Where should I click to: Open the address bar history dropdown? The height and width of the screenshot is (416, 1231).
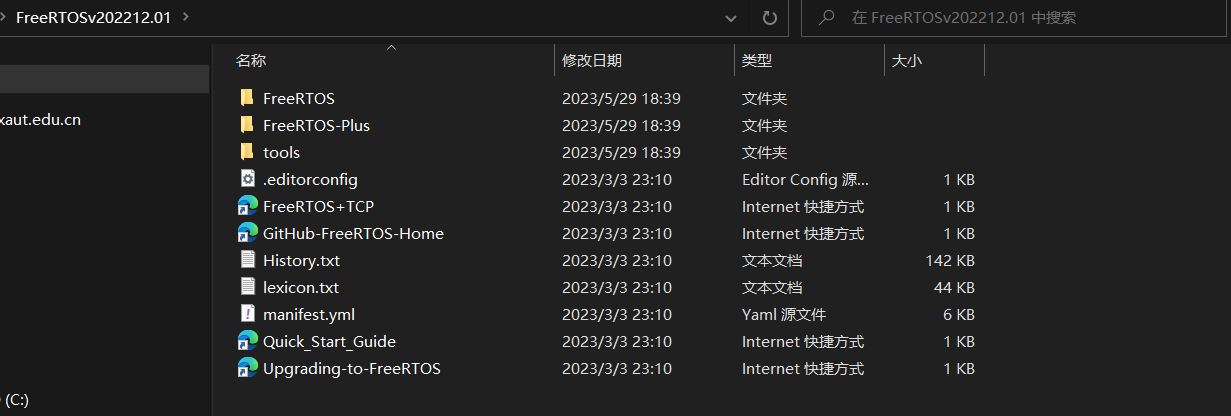[732, 18]
